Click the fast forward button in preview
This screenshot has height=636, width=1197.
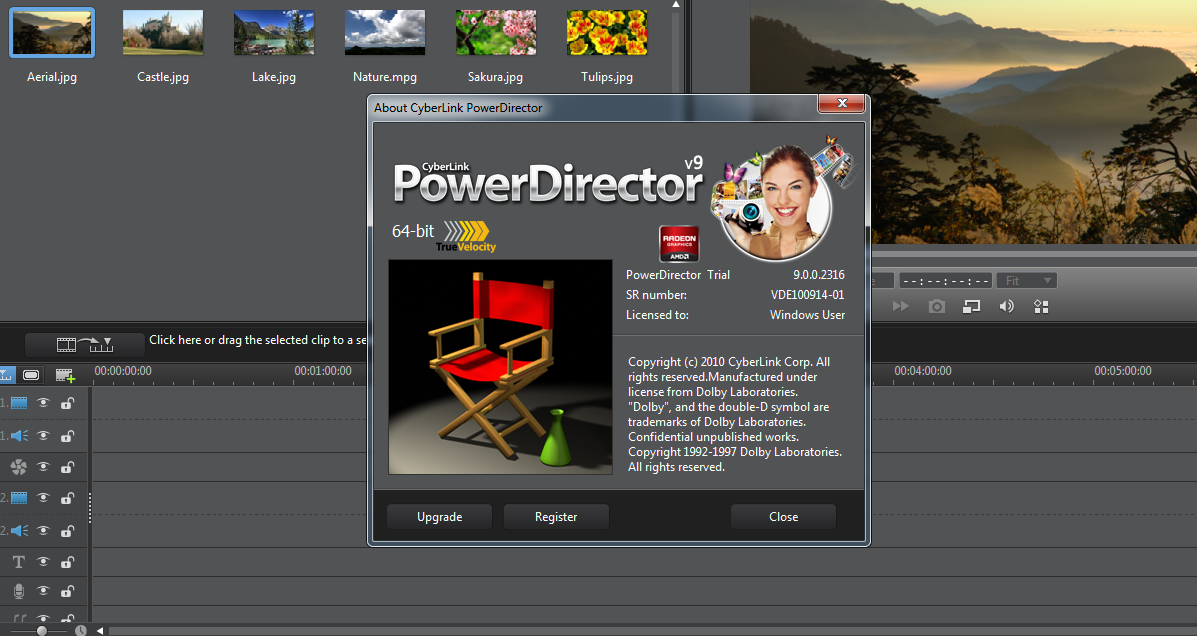point(901,306)
